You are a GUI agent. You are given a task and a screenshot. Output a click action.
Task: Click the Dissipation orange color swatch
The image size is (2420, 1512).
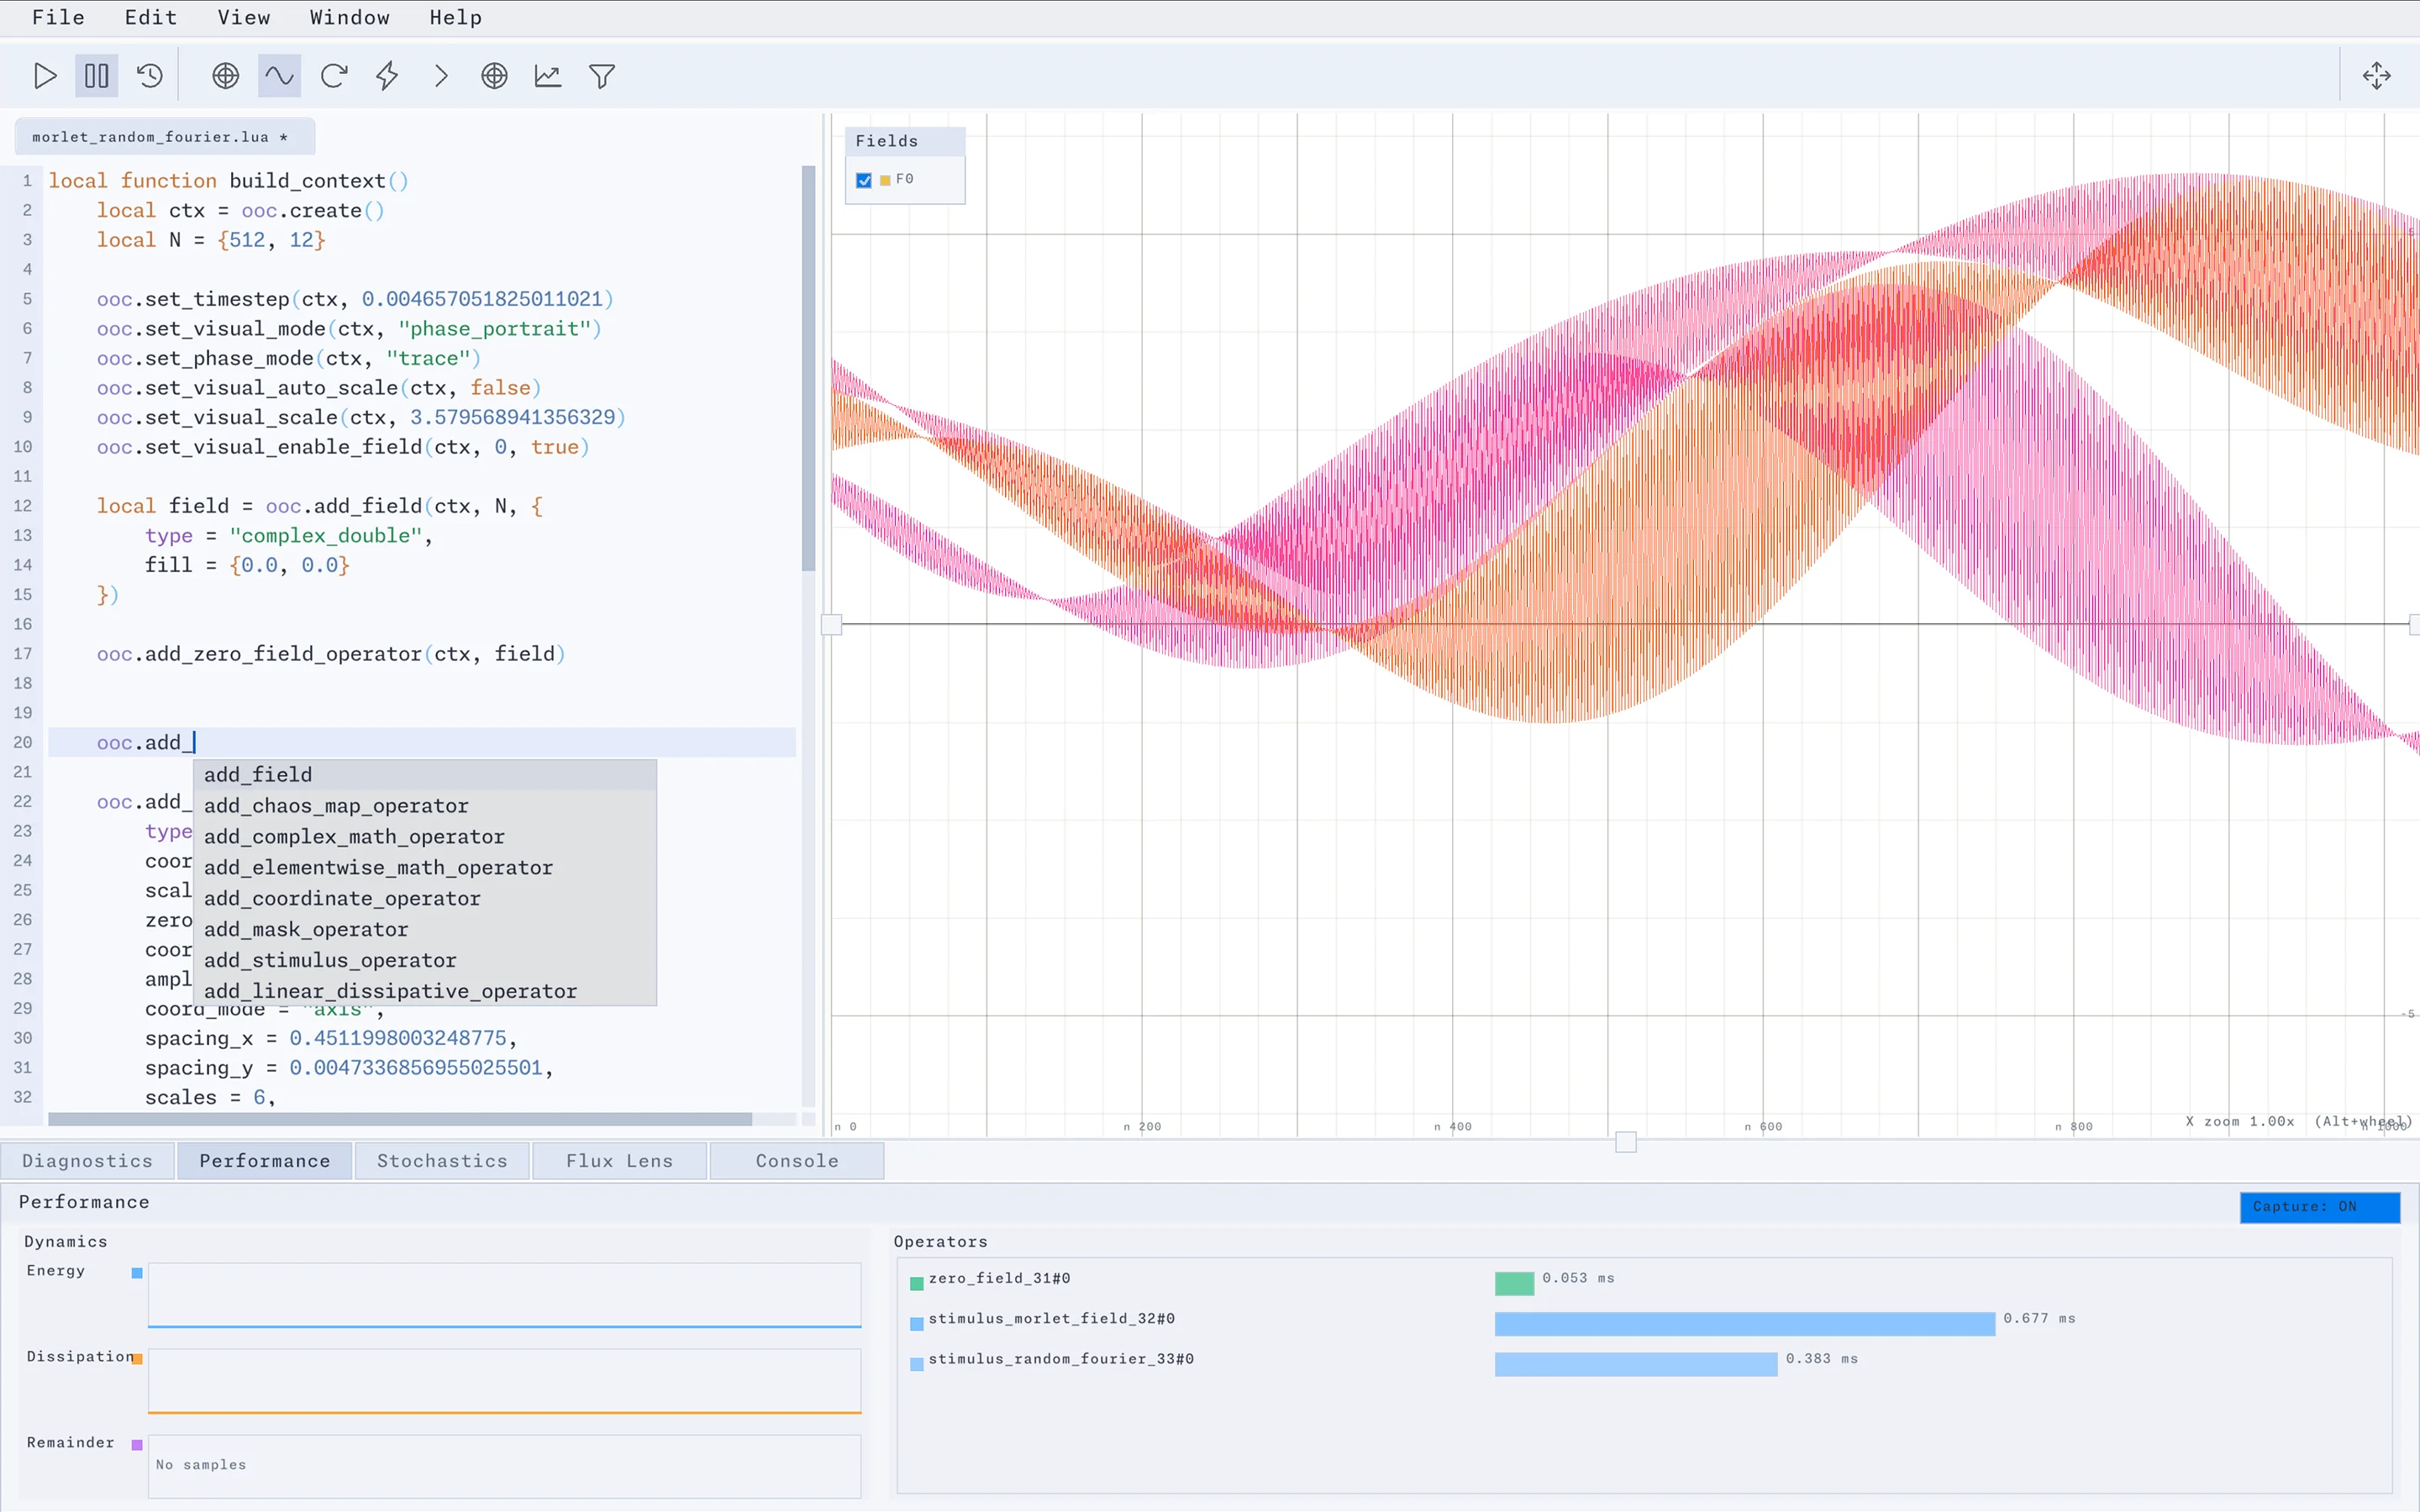coord(137,1359)
